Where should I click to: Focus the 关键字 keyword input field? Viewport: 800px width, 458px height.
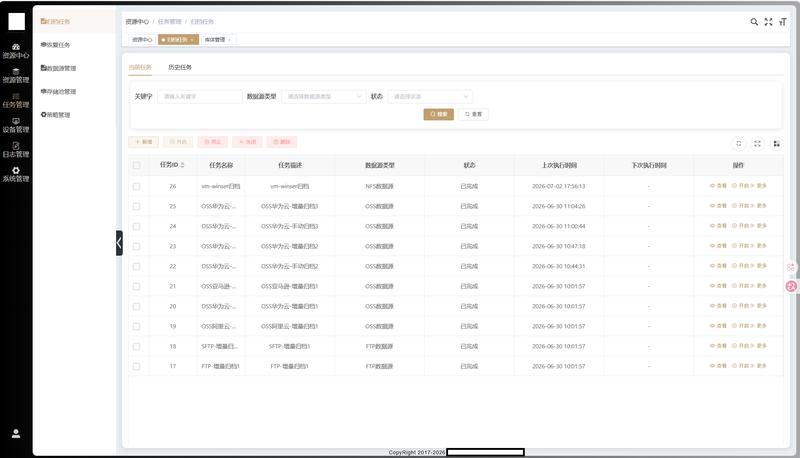[199, 96]
